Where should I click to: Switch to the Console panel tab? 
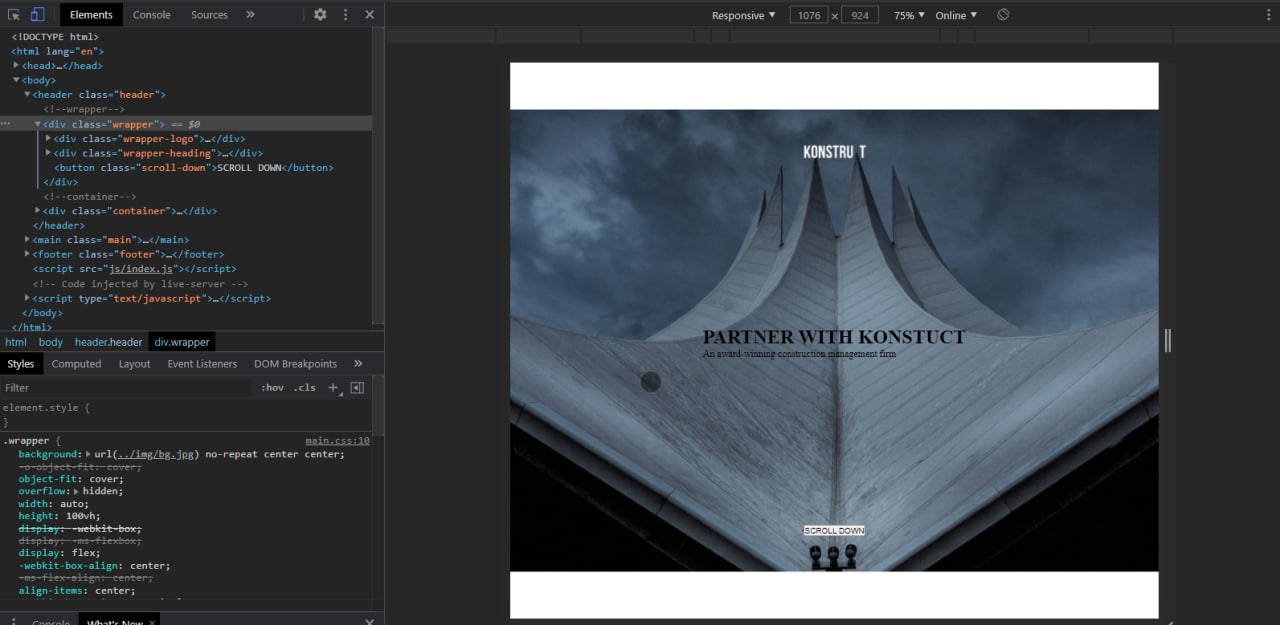[151, 15]
